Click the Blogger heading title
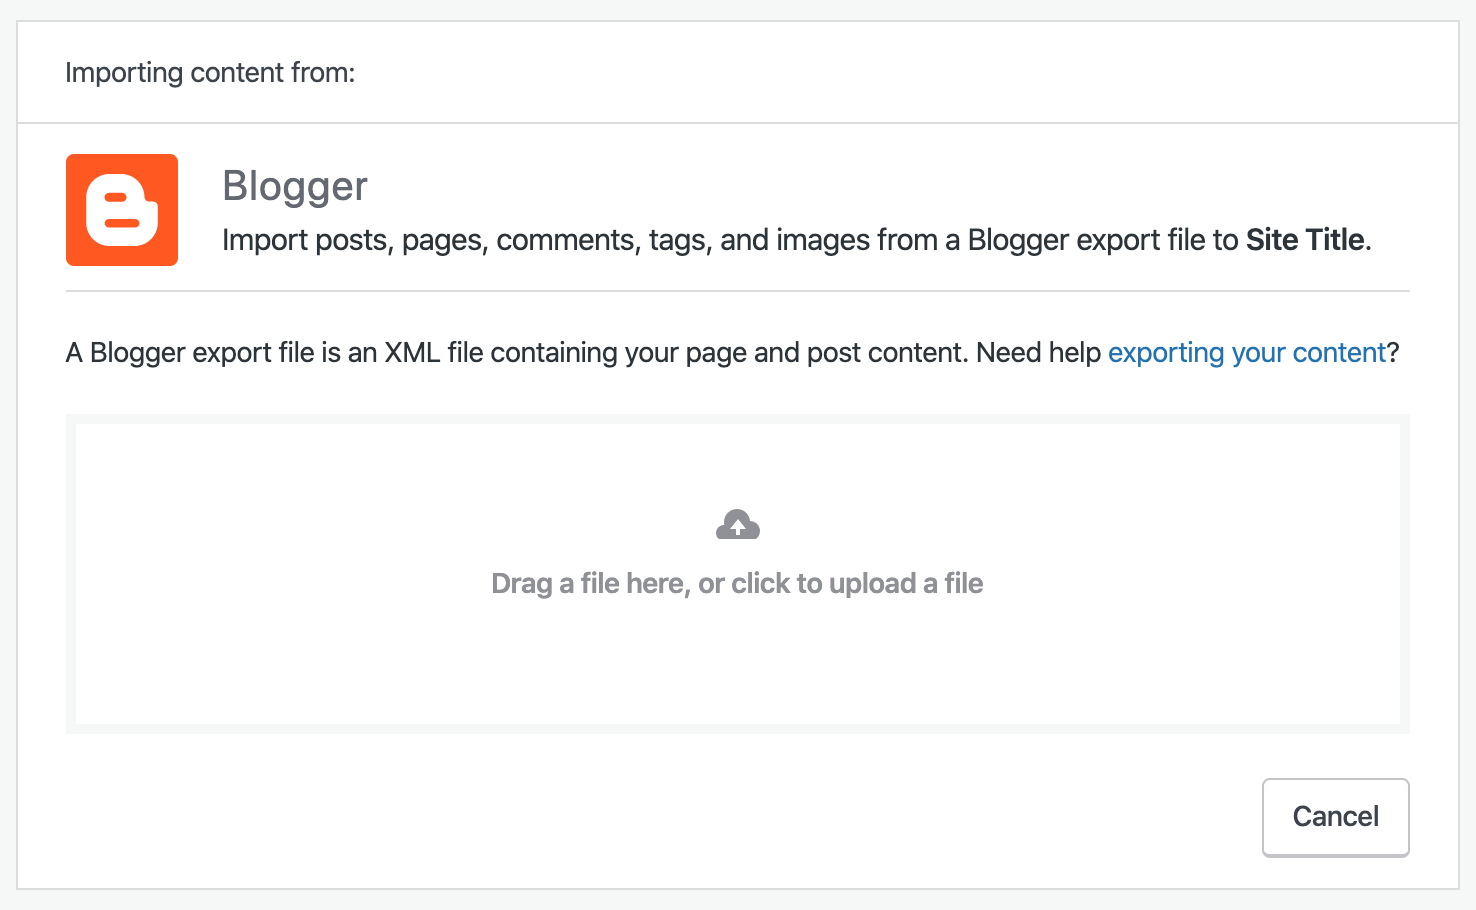The height and width of the screenshot is (910, 1476). [x=295, y=185]
